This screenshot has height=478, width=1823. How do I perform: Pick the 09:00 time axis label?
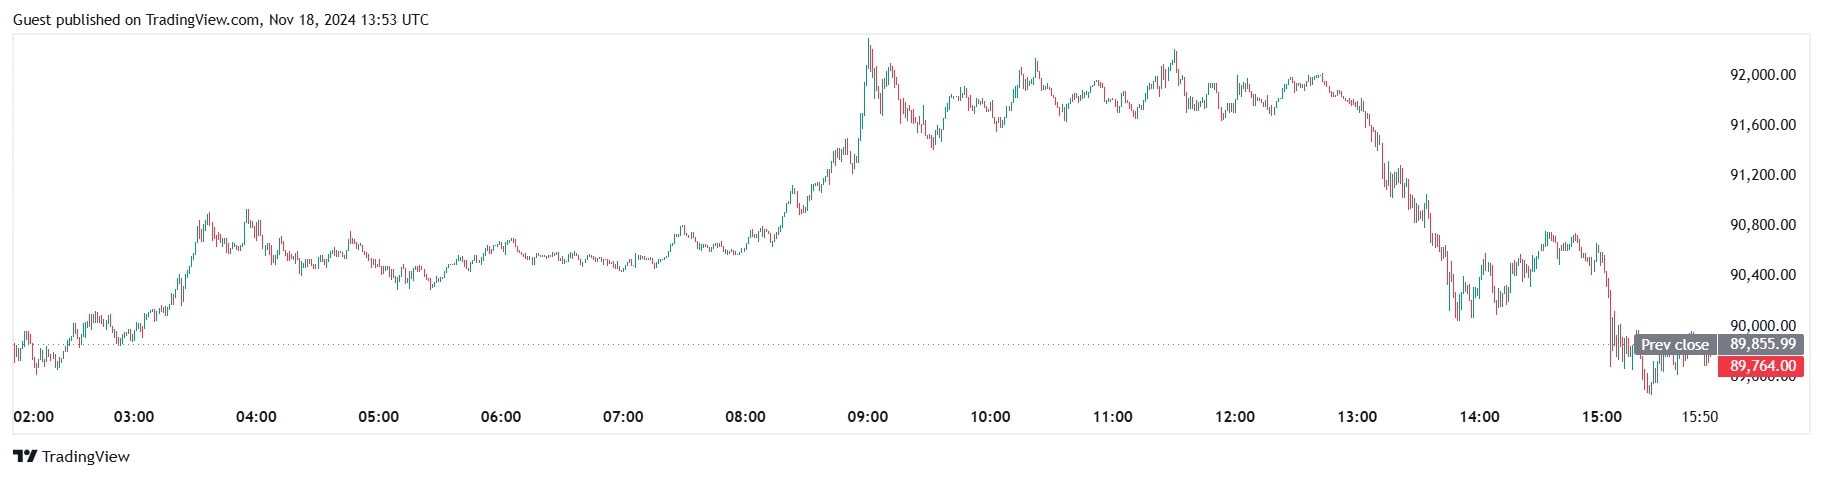[867, 416]
